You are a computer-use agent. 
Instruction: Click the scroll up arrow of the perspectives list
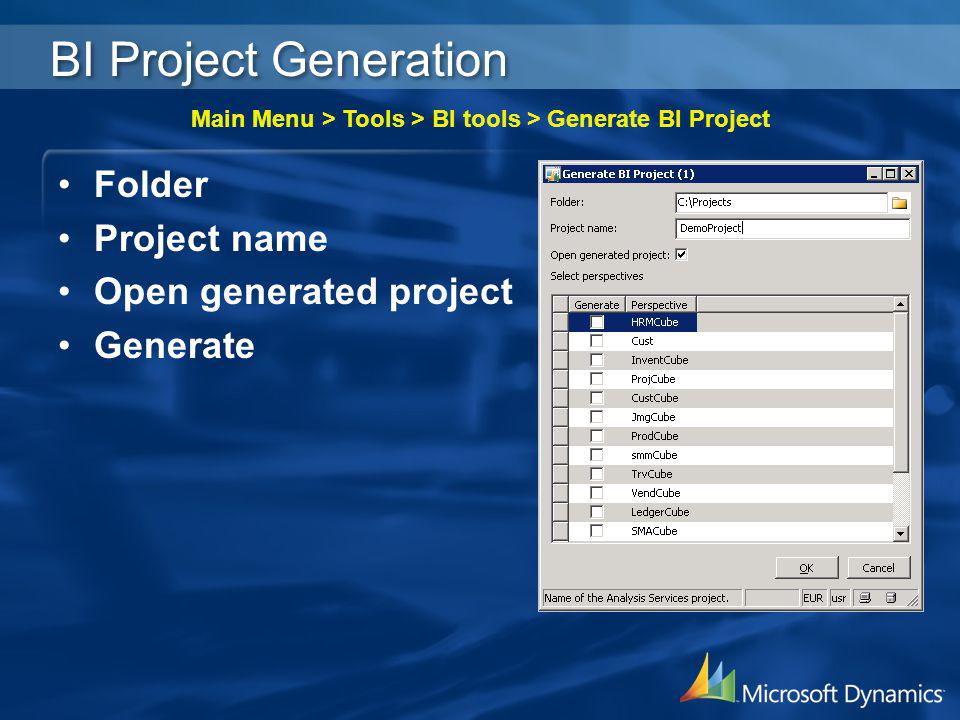click(x=900, y=304)
